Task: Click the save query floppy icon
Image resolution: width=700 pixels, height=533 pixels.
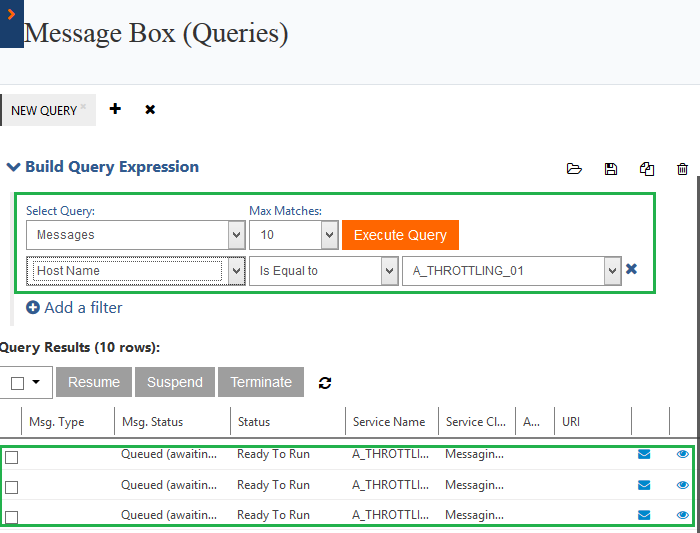Action: pos(611,169)
